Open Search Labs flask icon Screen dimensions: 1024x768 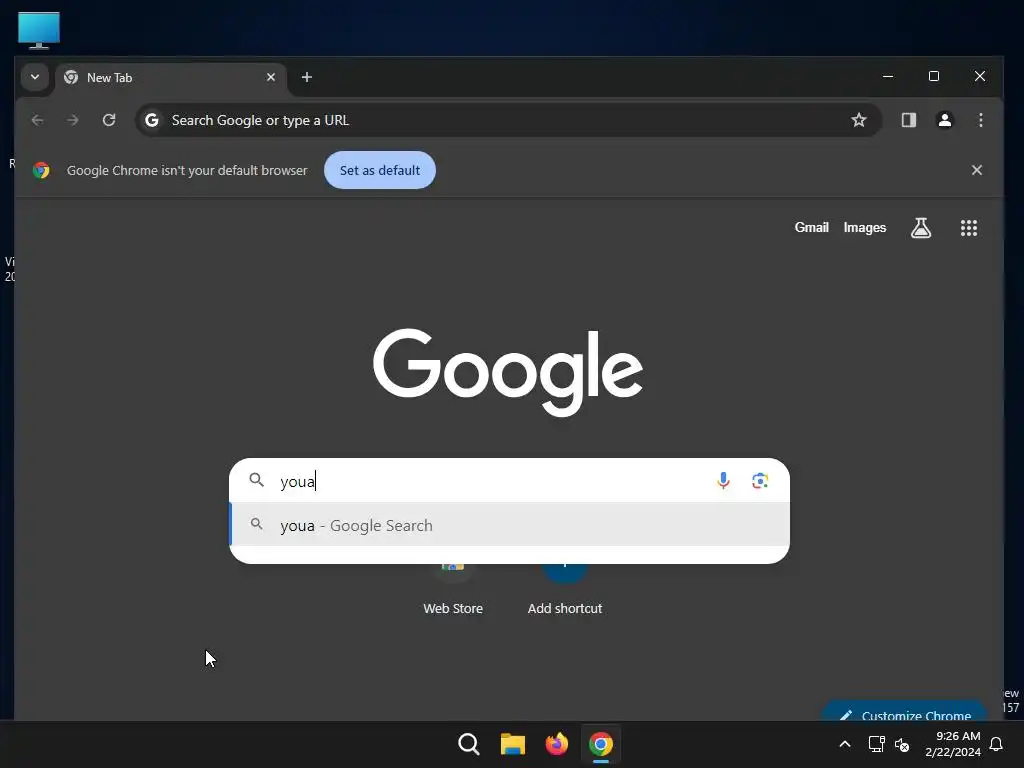(x=921, y=228)
